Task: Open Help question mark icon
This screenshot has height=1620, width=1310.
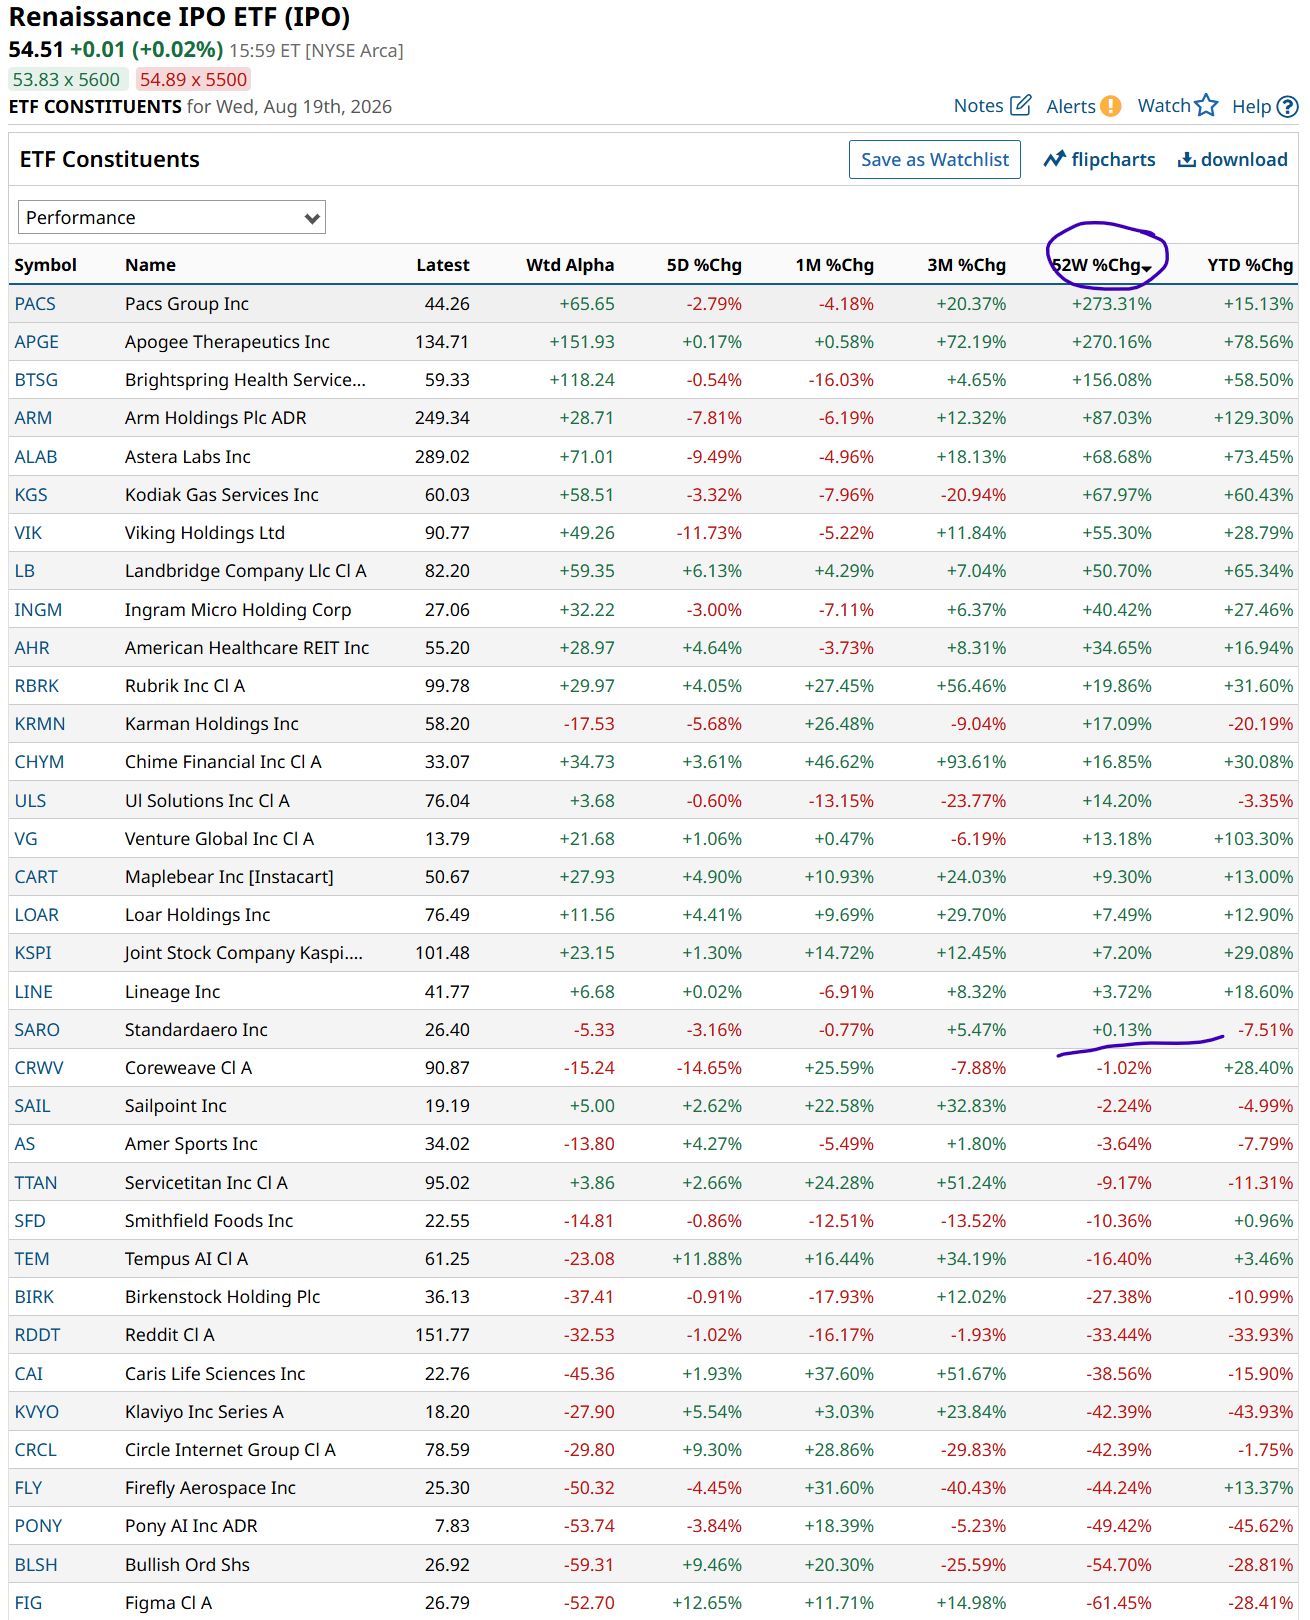Action: (x=1288, y=106)
